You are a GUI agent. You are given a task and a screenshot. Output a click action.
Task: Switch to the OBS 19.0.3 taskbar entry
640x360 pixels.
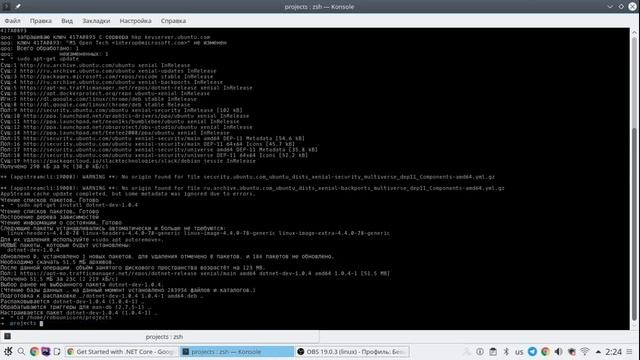(x=352, y=351)
